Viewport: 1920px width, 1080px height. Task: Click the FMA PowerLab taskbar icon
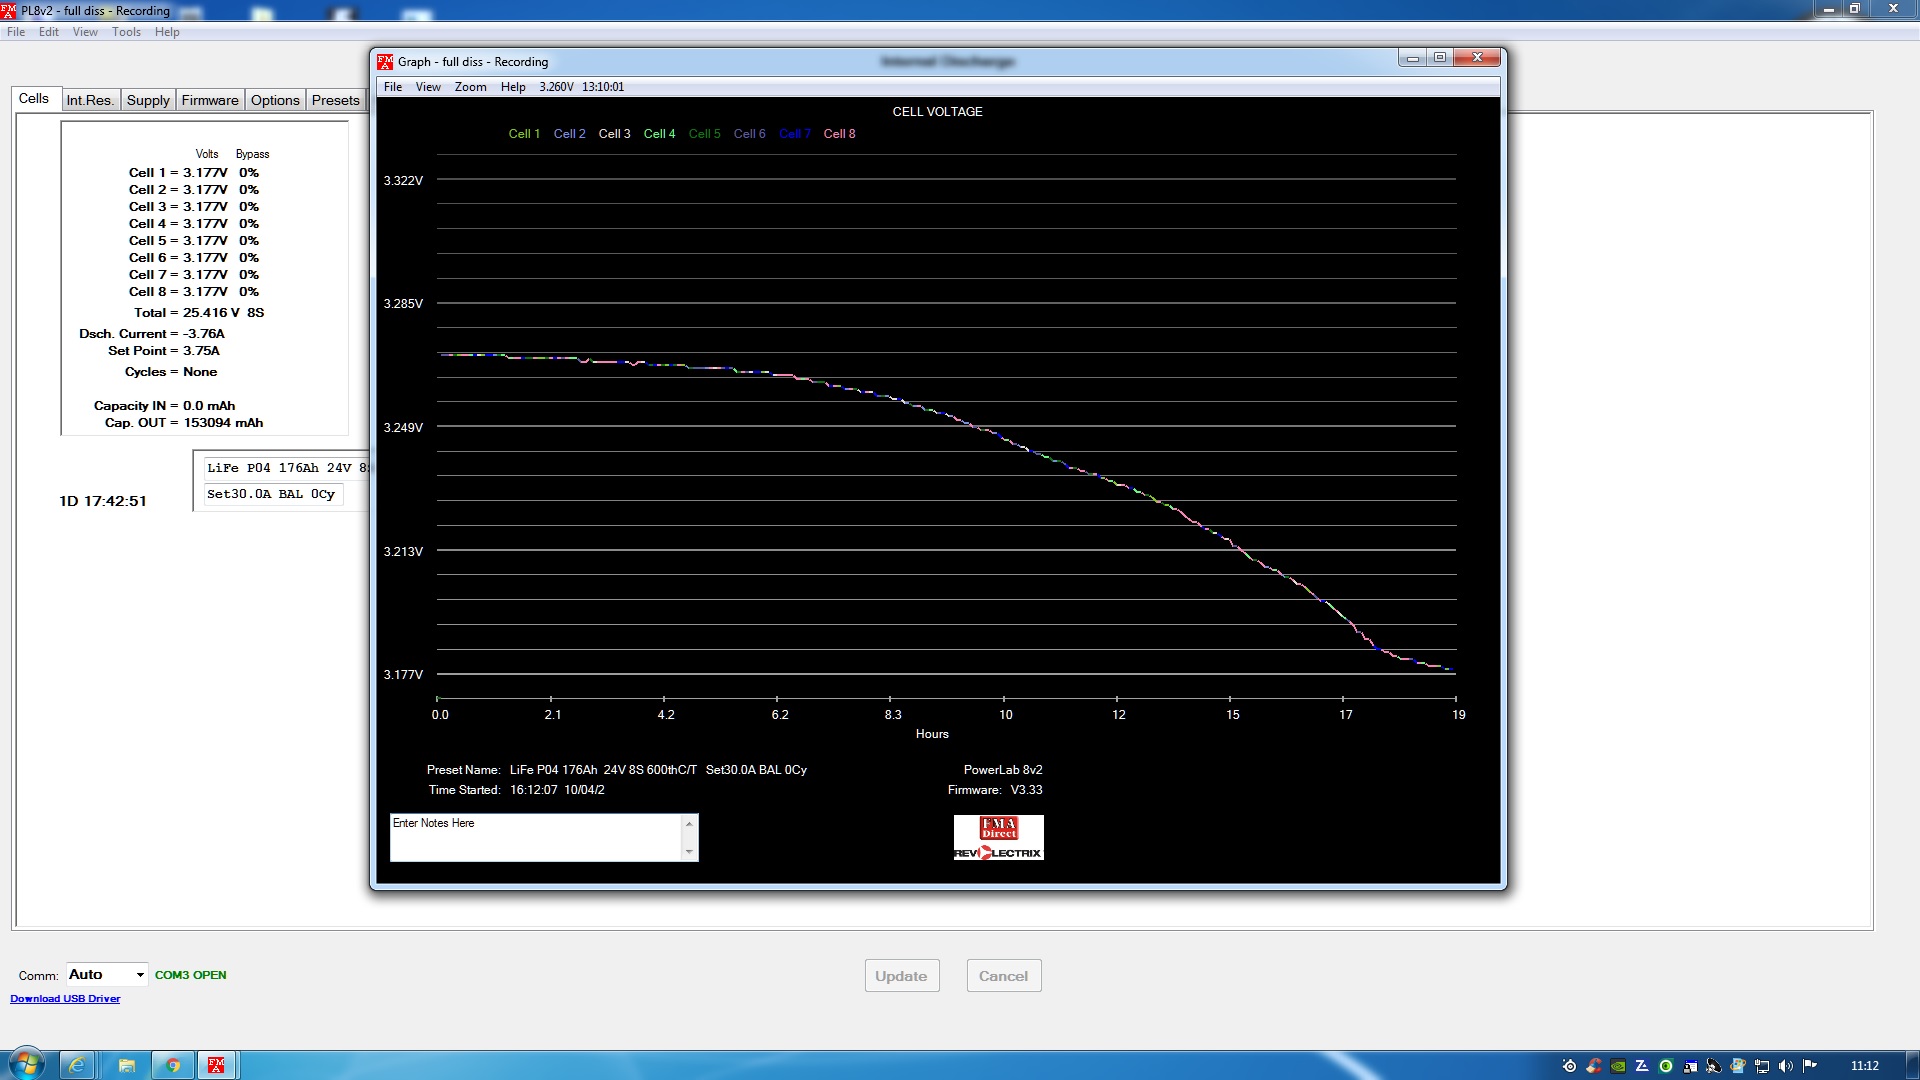[216, 1065]
